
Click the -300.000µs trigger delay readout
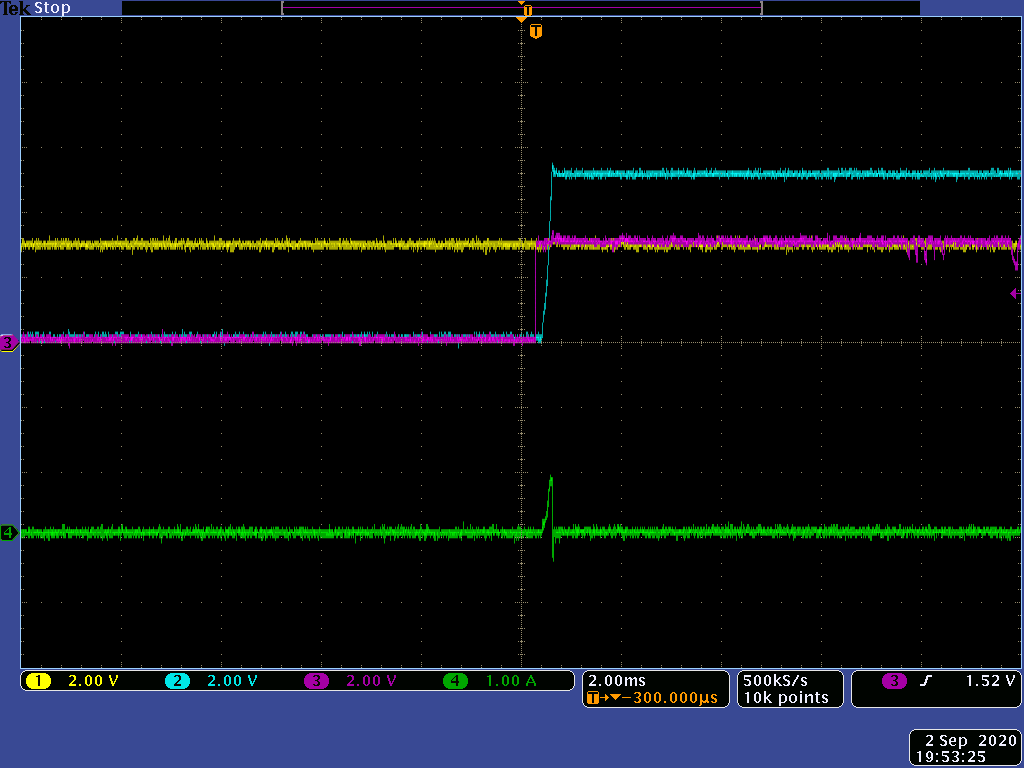coord(671,698)
